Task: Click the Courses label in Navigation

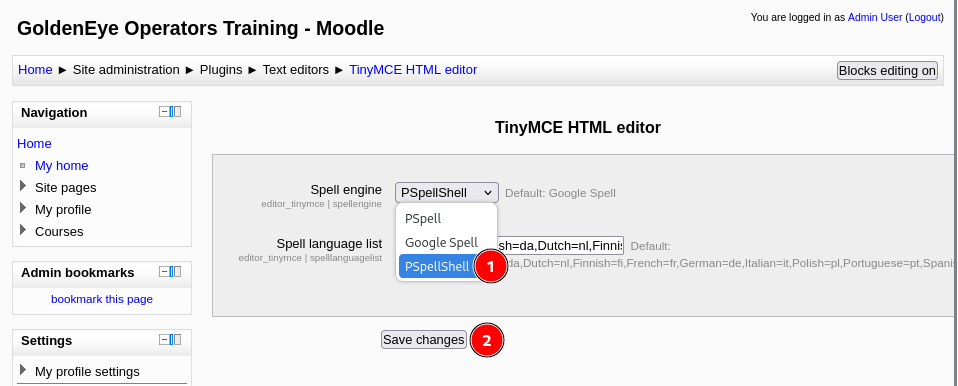Action: [x=59, y=231]
